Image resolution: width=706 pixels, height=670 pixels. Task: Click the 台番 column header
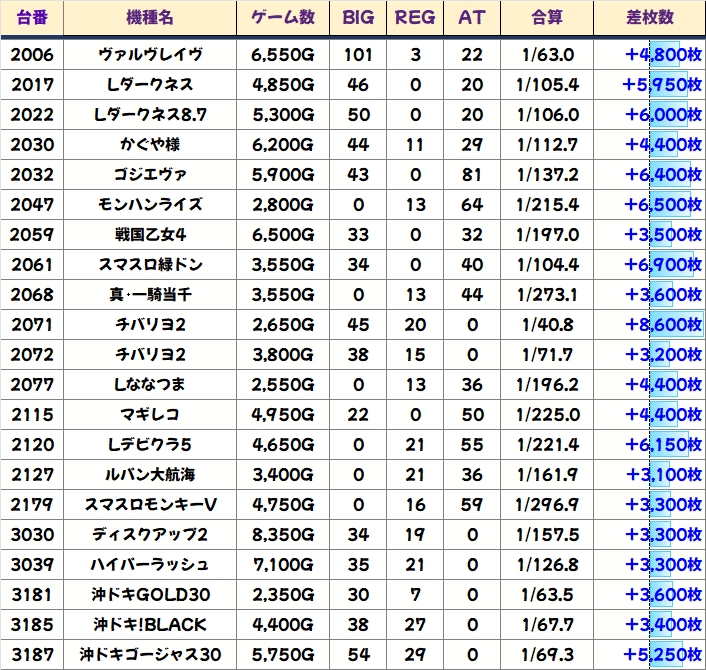point(32,18)
